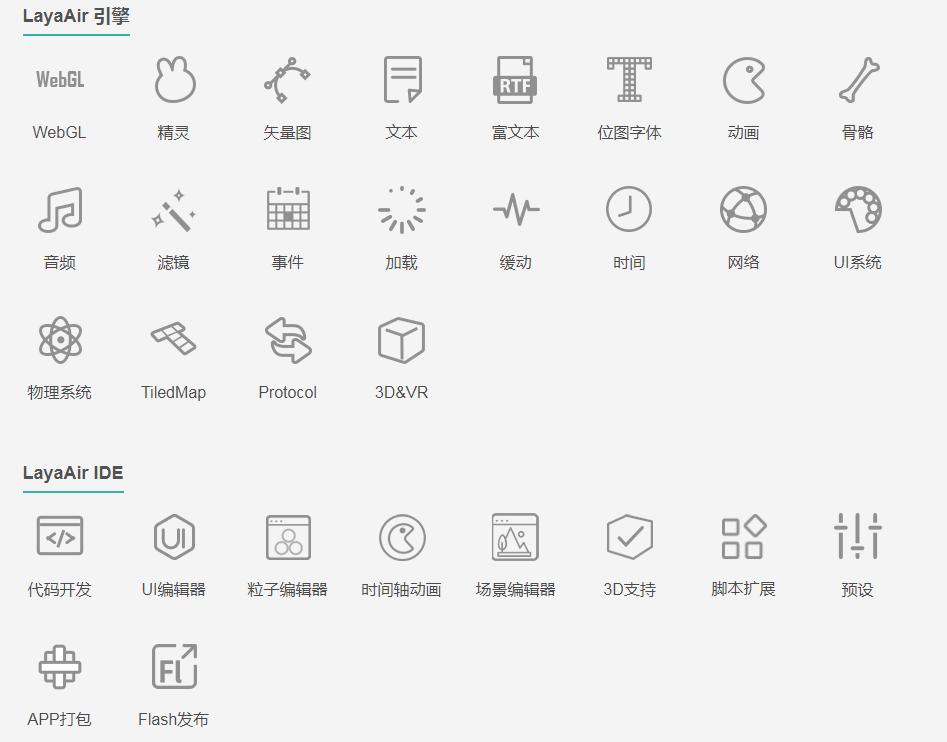Click the WebGL icon
Viewport: 947px width, 742px height.
[60, 80]
